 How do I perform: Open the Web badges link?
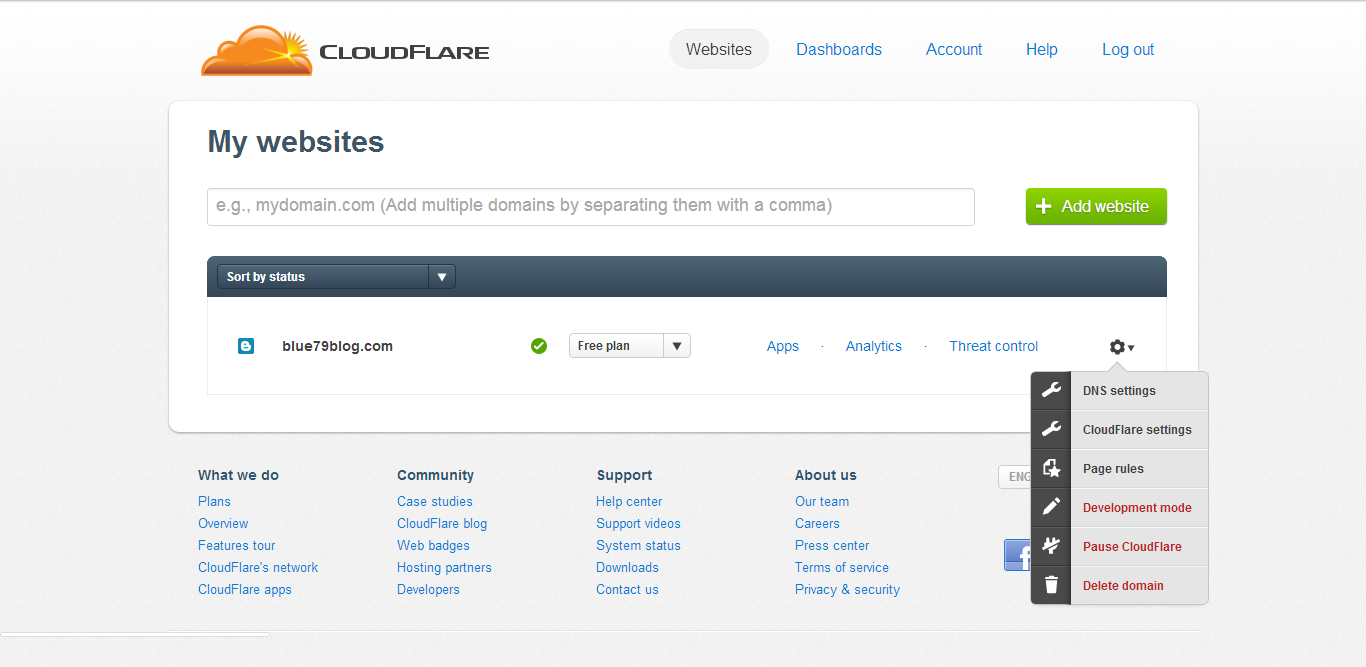point(433,545)
